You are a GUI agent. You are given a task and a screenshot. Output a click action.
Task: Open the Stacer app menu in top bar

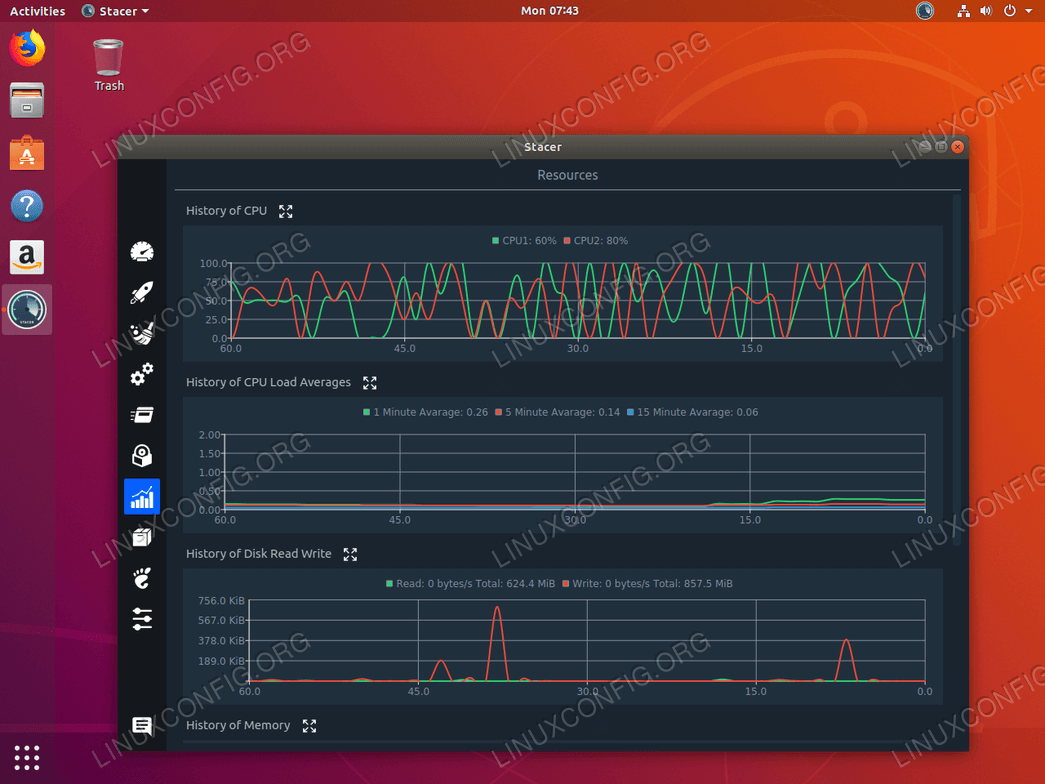coord(115,11)
